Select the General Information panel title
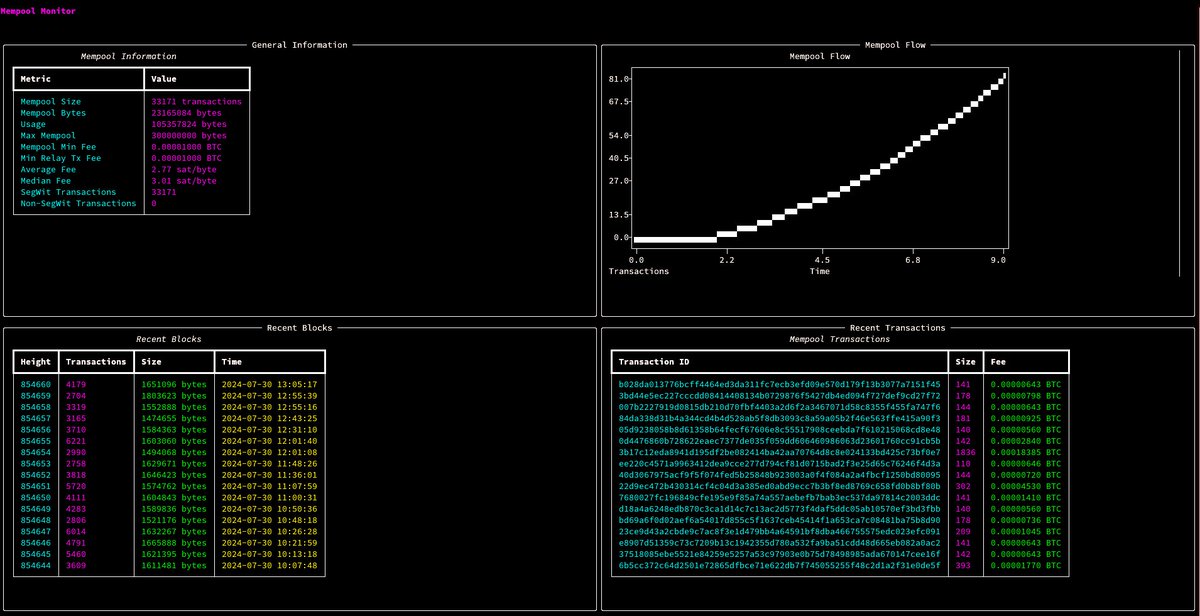Viewport: 1200px width, 616px height. 299,45
